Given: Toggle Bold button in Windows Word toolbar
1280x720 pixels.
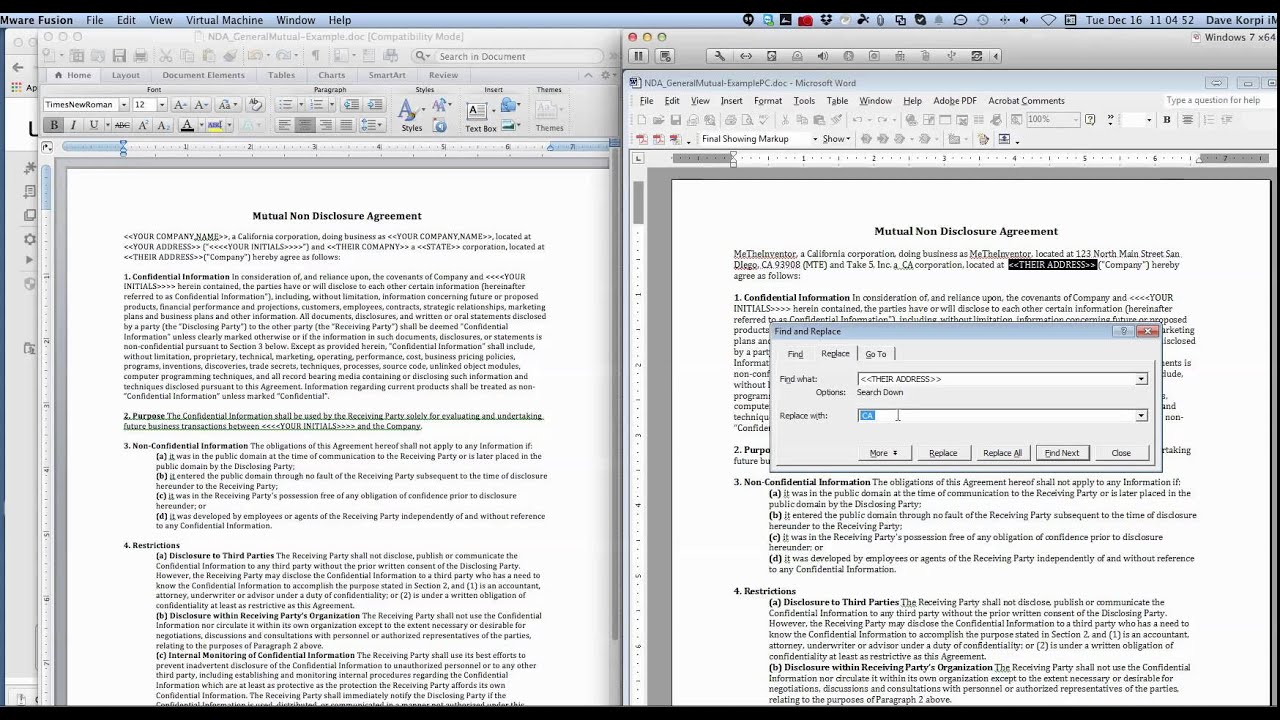Looking at the screenshot, I should point(1166,119).
